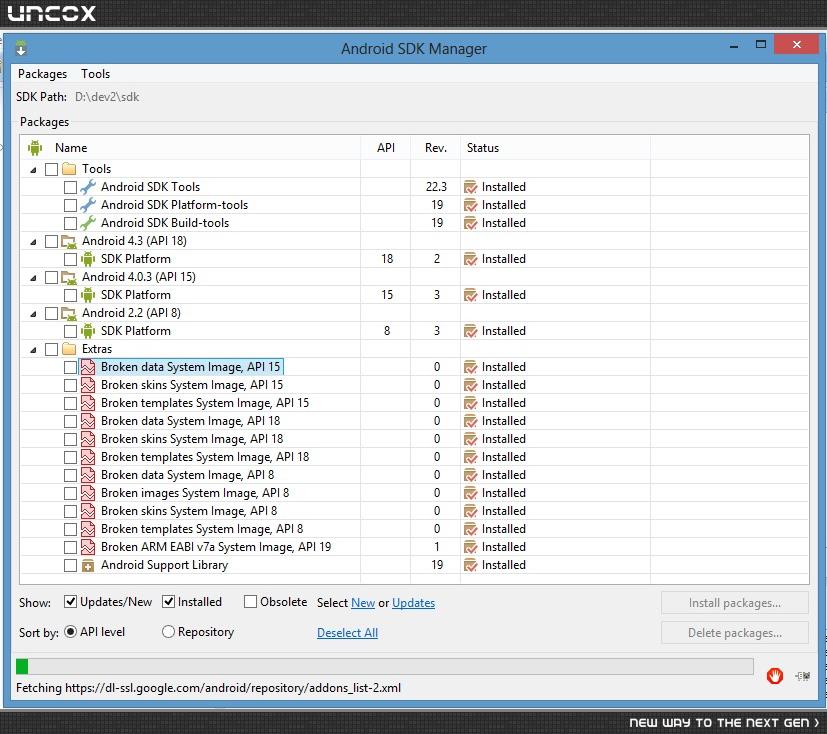Click the API 15 SDK Platform android icon
Screen dimensions: 827x734
point(88,295)
